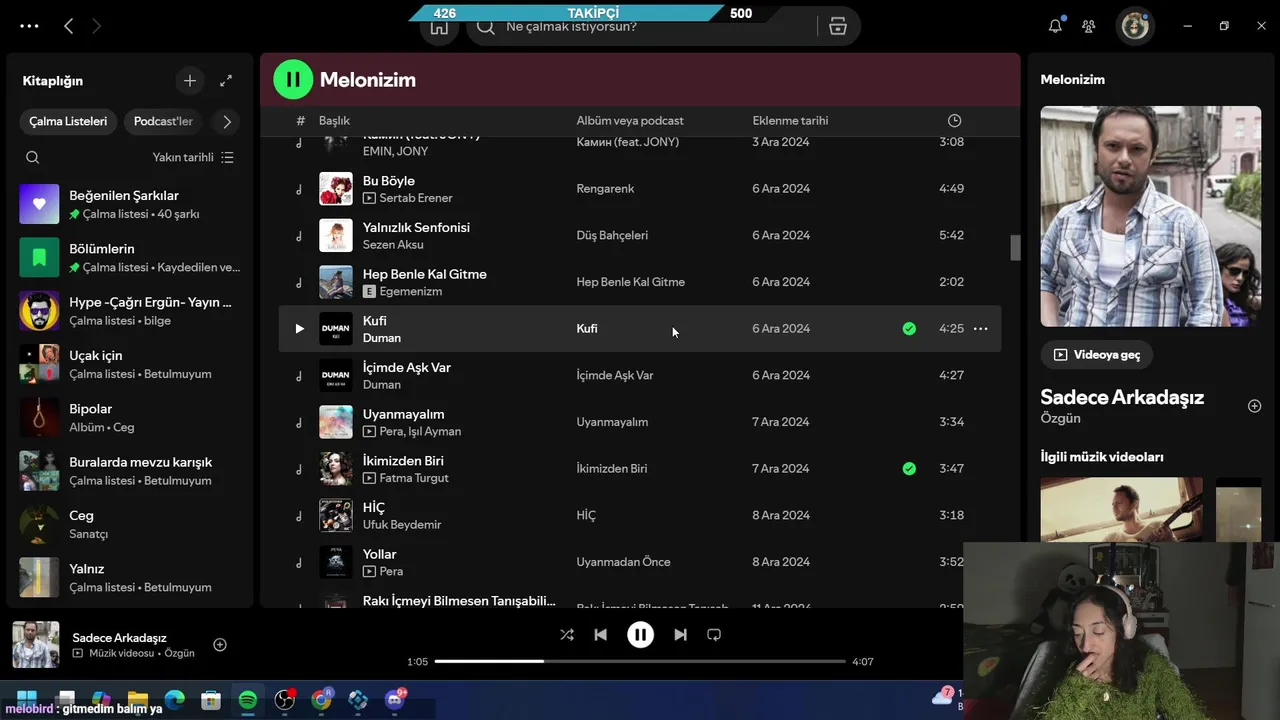Open Windows Start menu
The height and width of the screenshot is (720, 1280).
tap(27, 698)
